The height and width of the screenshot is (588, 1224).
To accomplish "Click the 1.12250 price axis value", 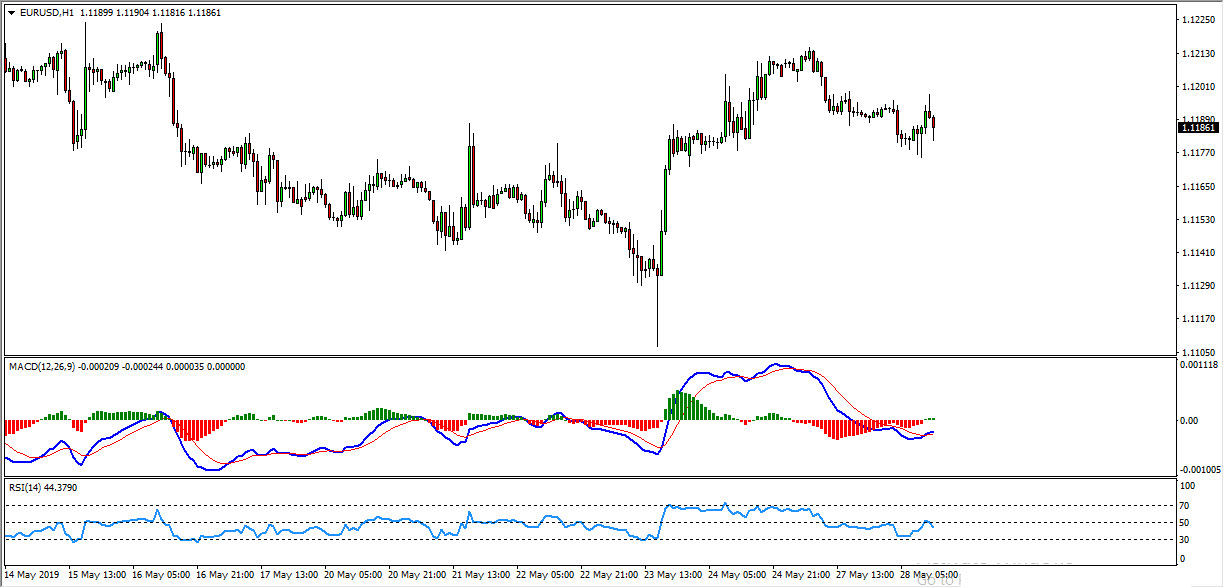I will click(x=1198, y=20).
